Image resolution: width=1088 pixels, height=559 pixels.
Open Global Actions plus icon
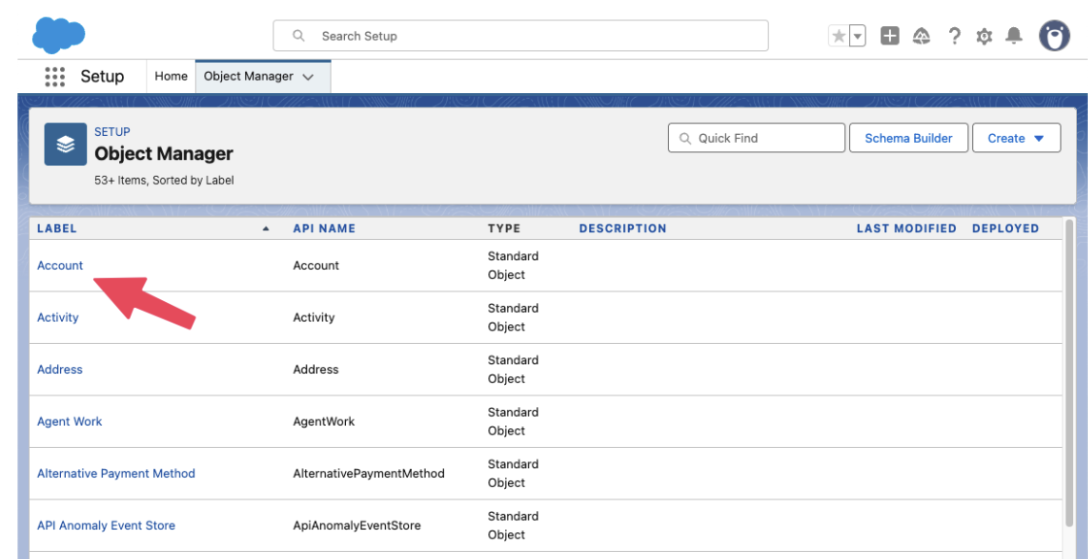[x=889, y=36]
